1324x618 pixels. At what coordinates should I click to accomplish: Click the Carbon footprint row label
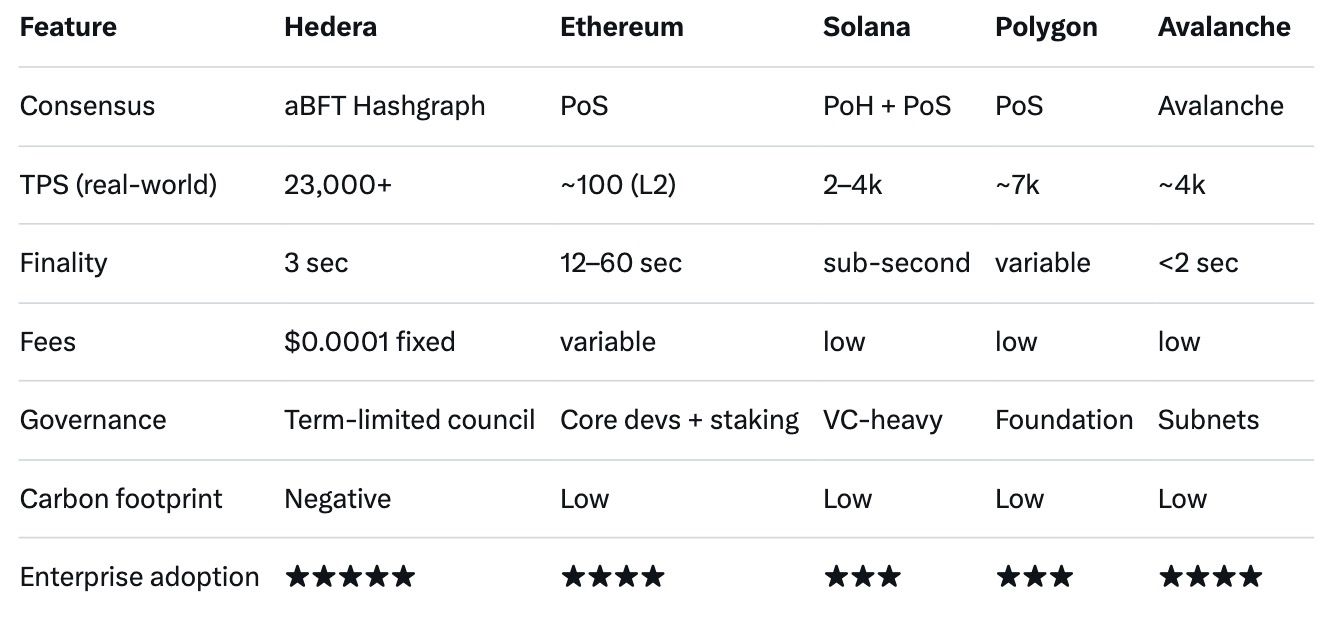[x=121, y=499]
